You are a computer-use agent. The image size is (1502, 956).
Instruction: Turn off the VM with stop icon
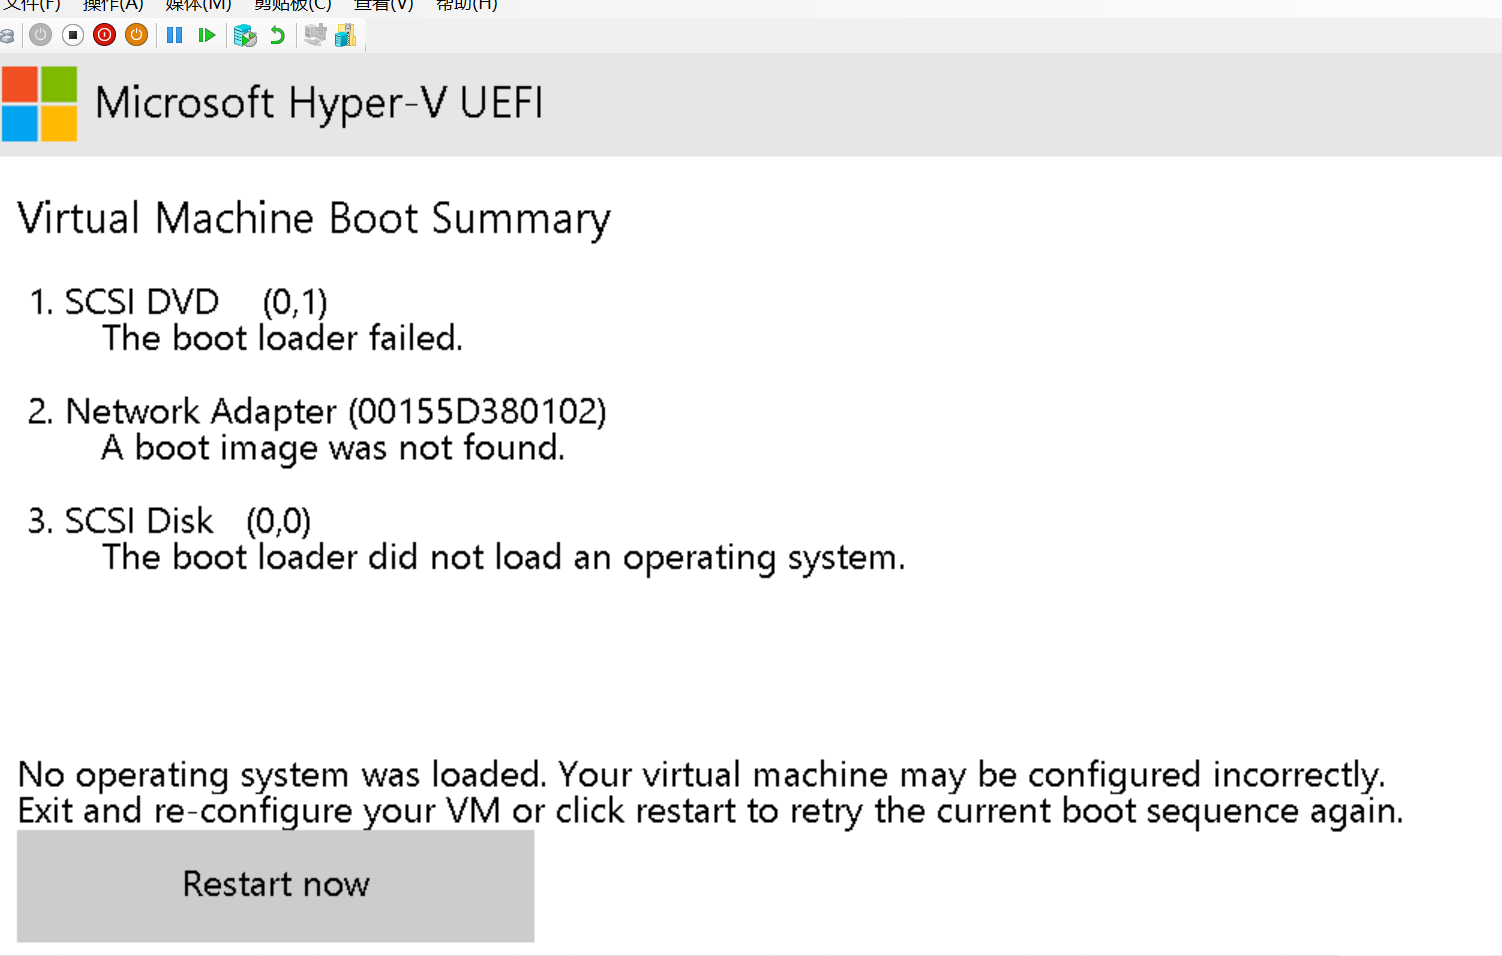pos(73,35)
